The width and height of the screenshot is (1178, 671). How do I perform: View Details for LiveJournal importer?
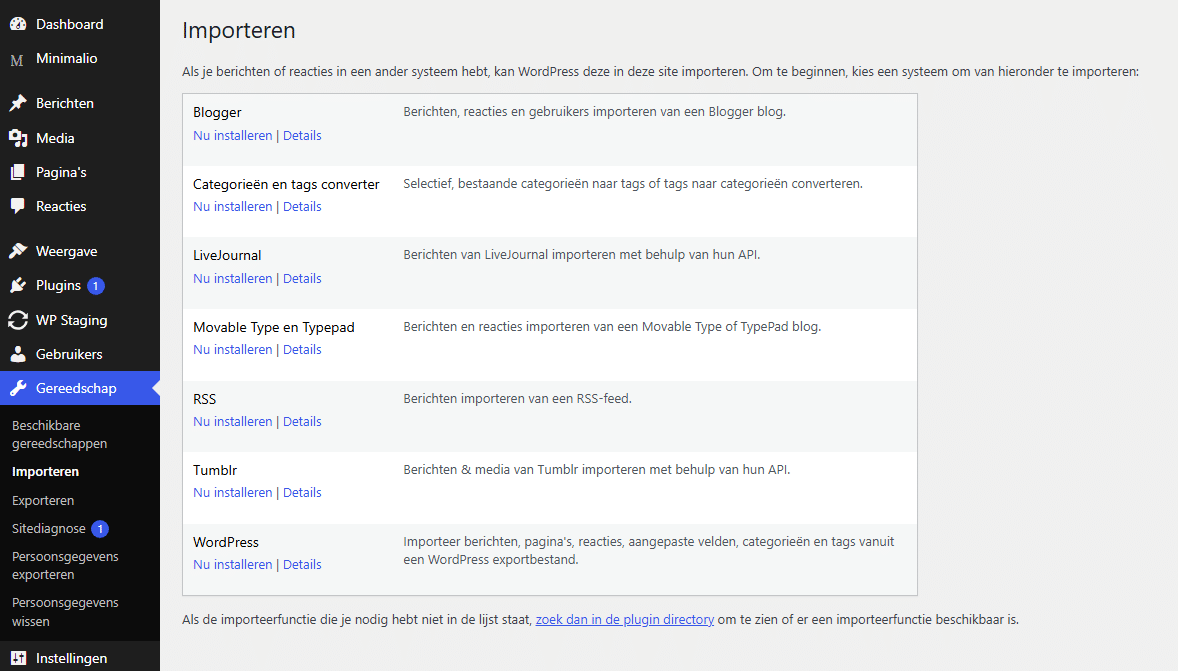[302, 279]
